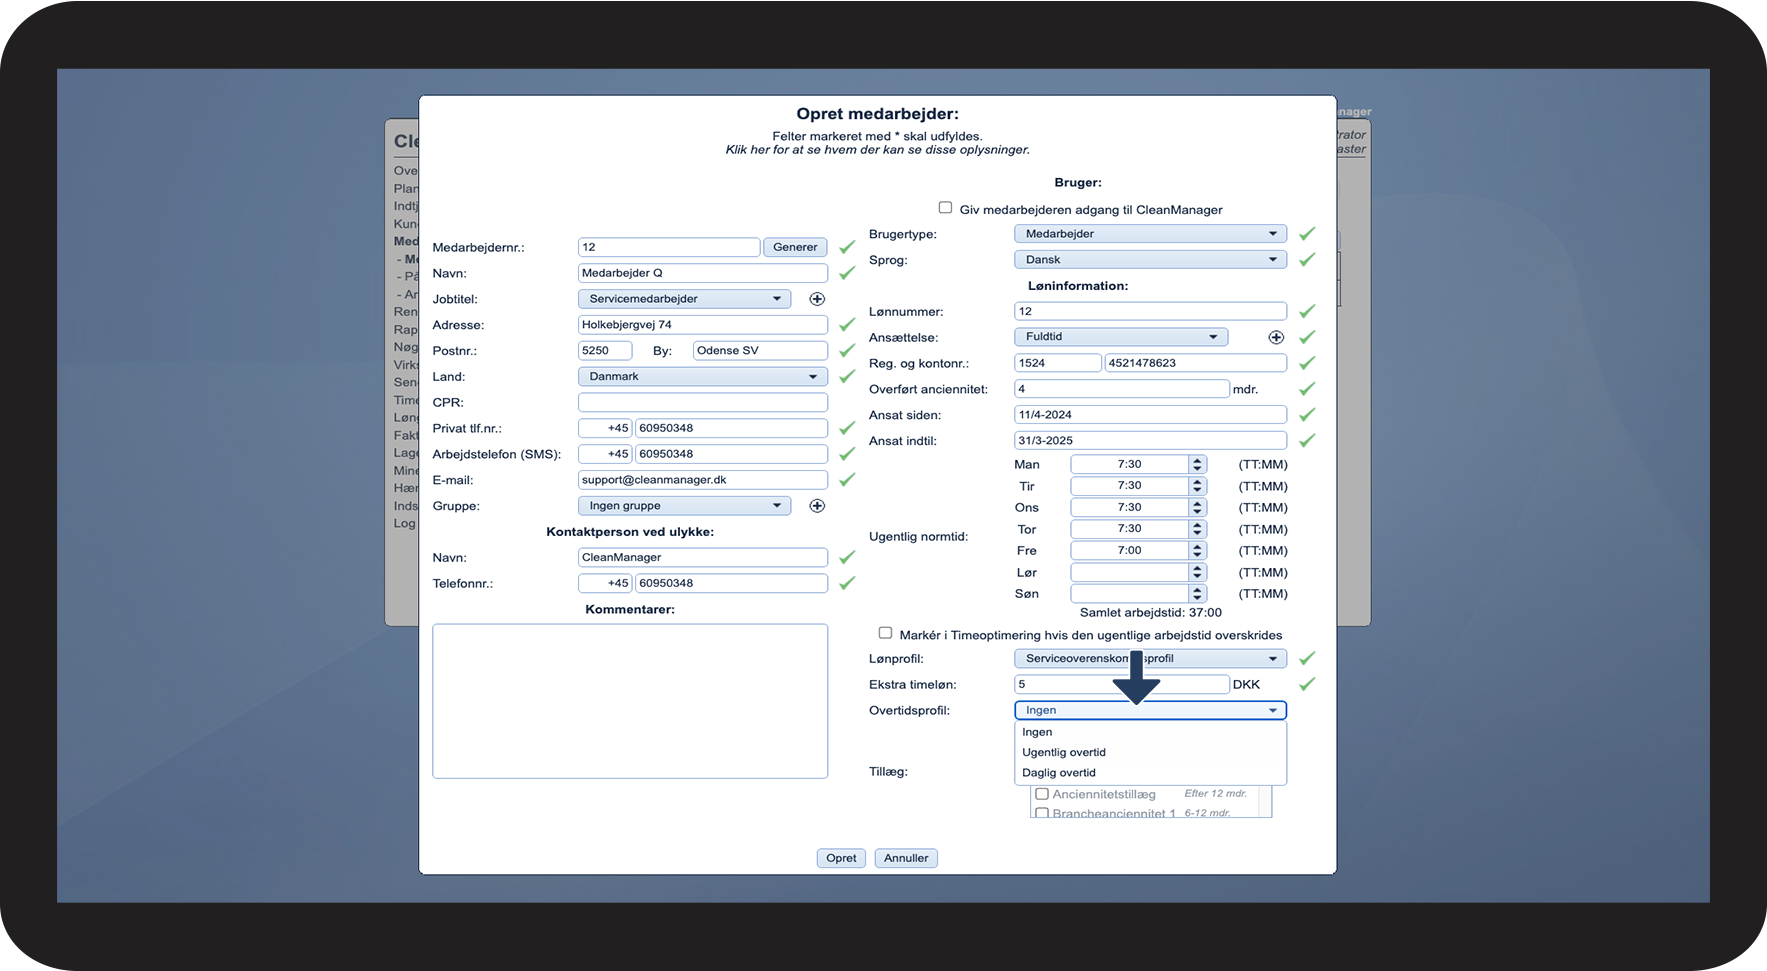Click the plus icon next to Gruppe
Viewport: 1767px width, 971px height.
[817, 506]
